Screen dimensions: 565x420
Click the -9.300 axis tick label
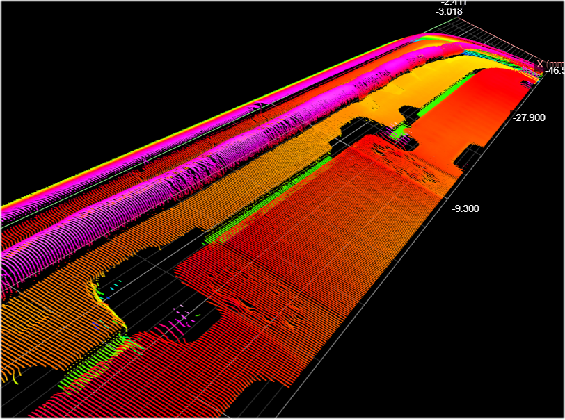(466, 209)
